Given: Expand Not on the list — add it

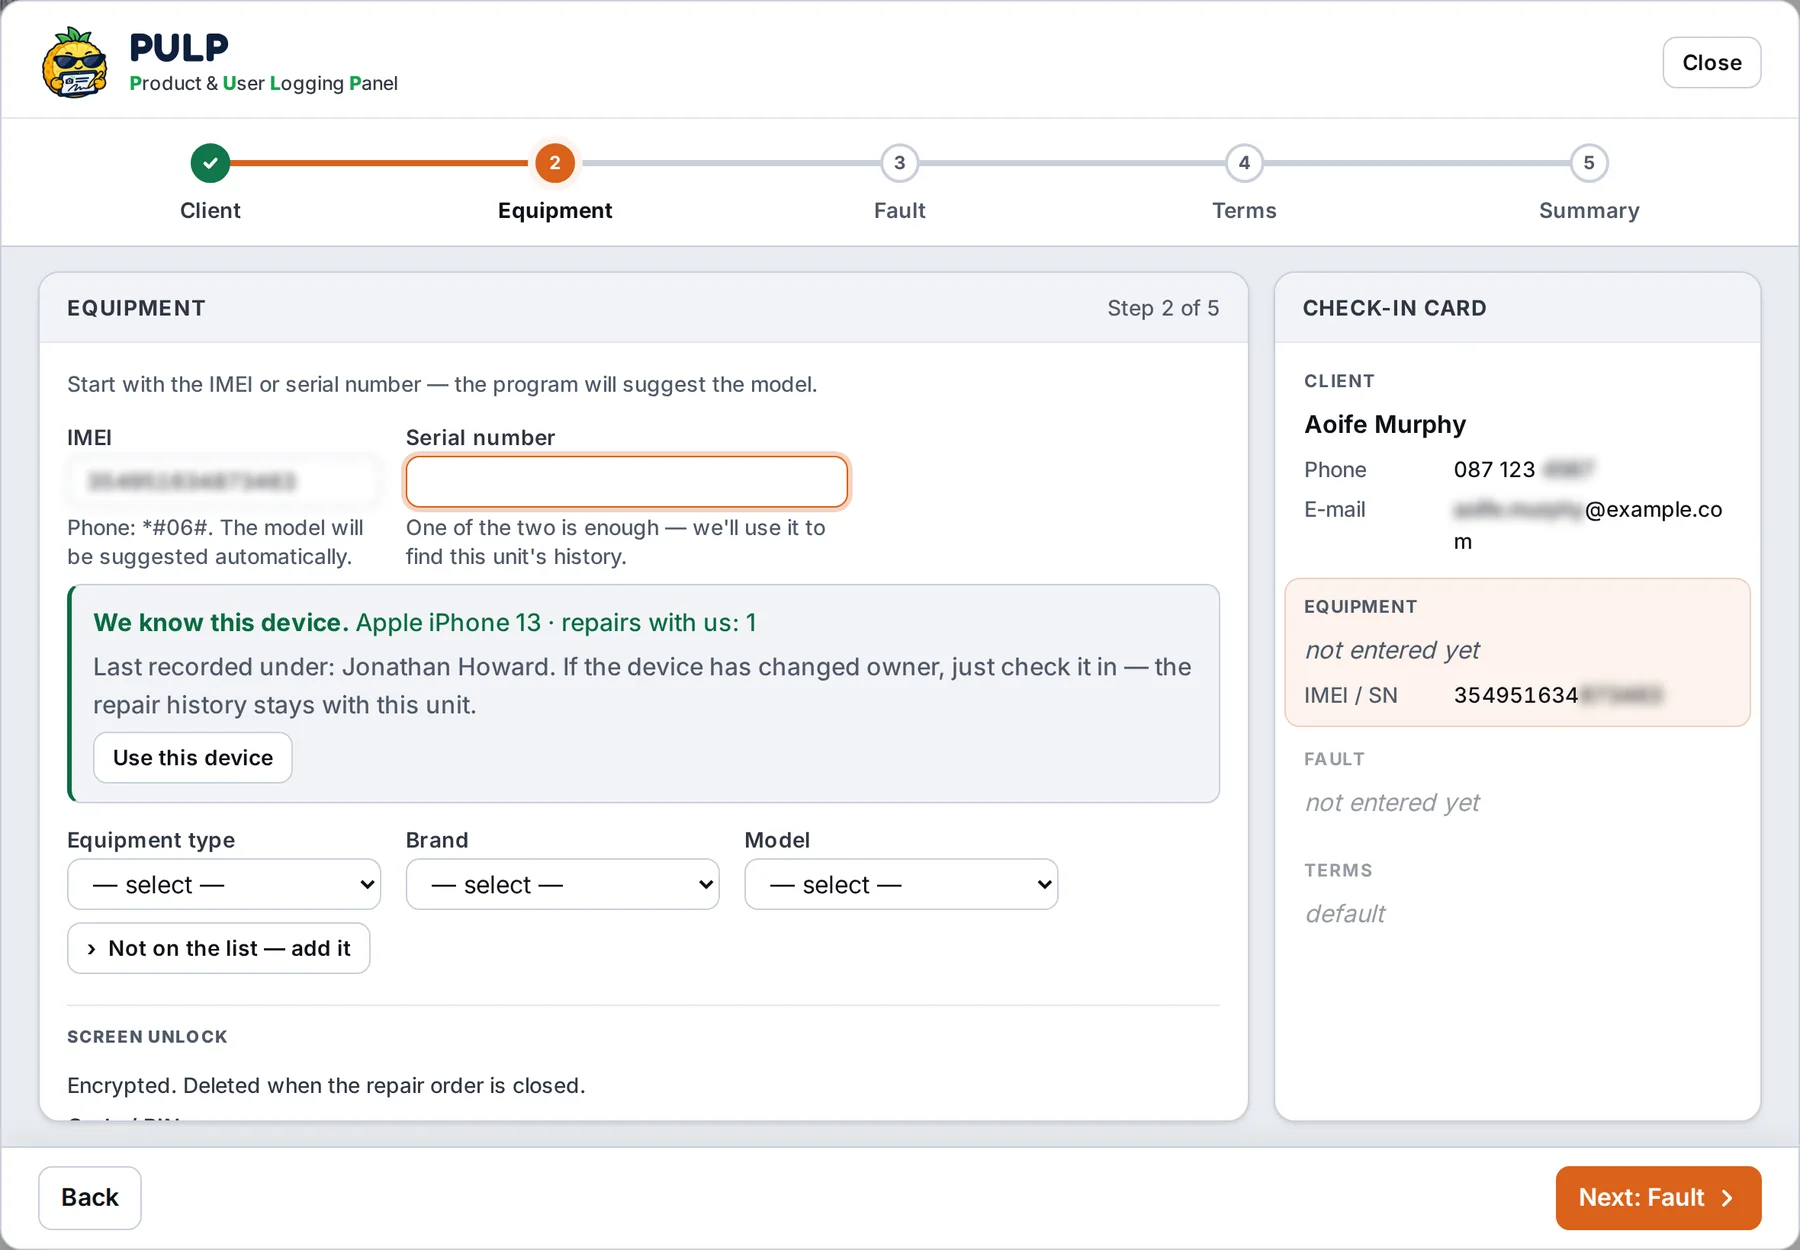Looking at the screenshot, I should click(219, 948).
